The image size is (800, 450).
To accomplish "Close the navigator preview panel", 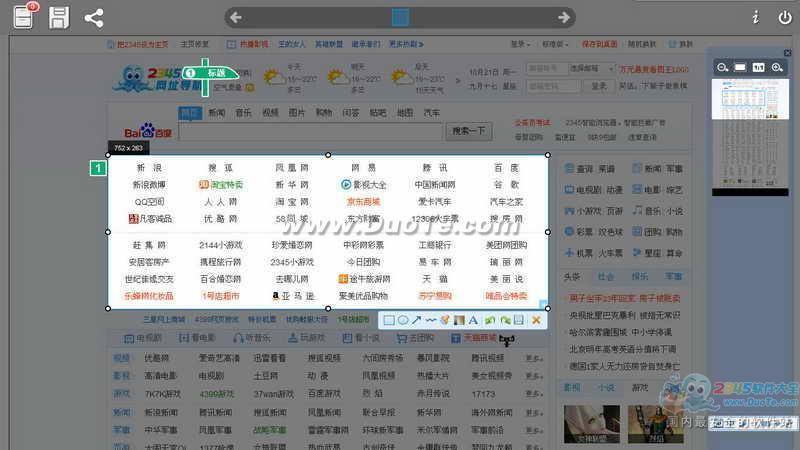I will pyautogui.click(x=788, y=53).
